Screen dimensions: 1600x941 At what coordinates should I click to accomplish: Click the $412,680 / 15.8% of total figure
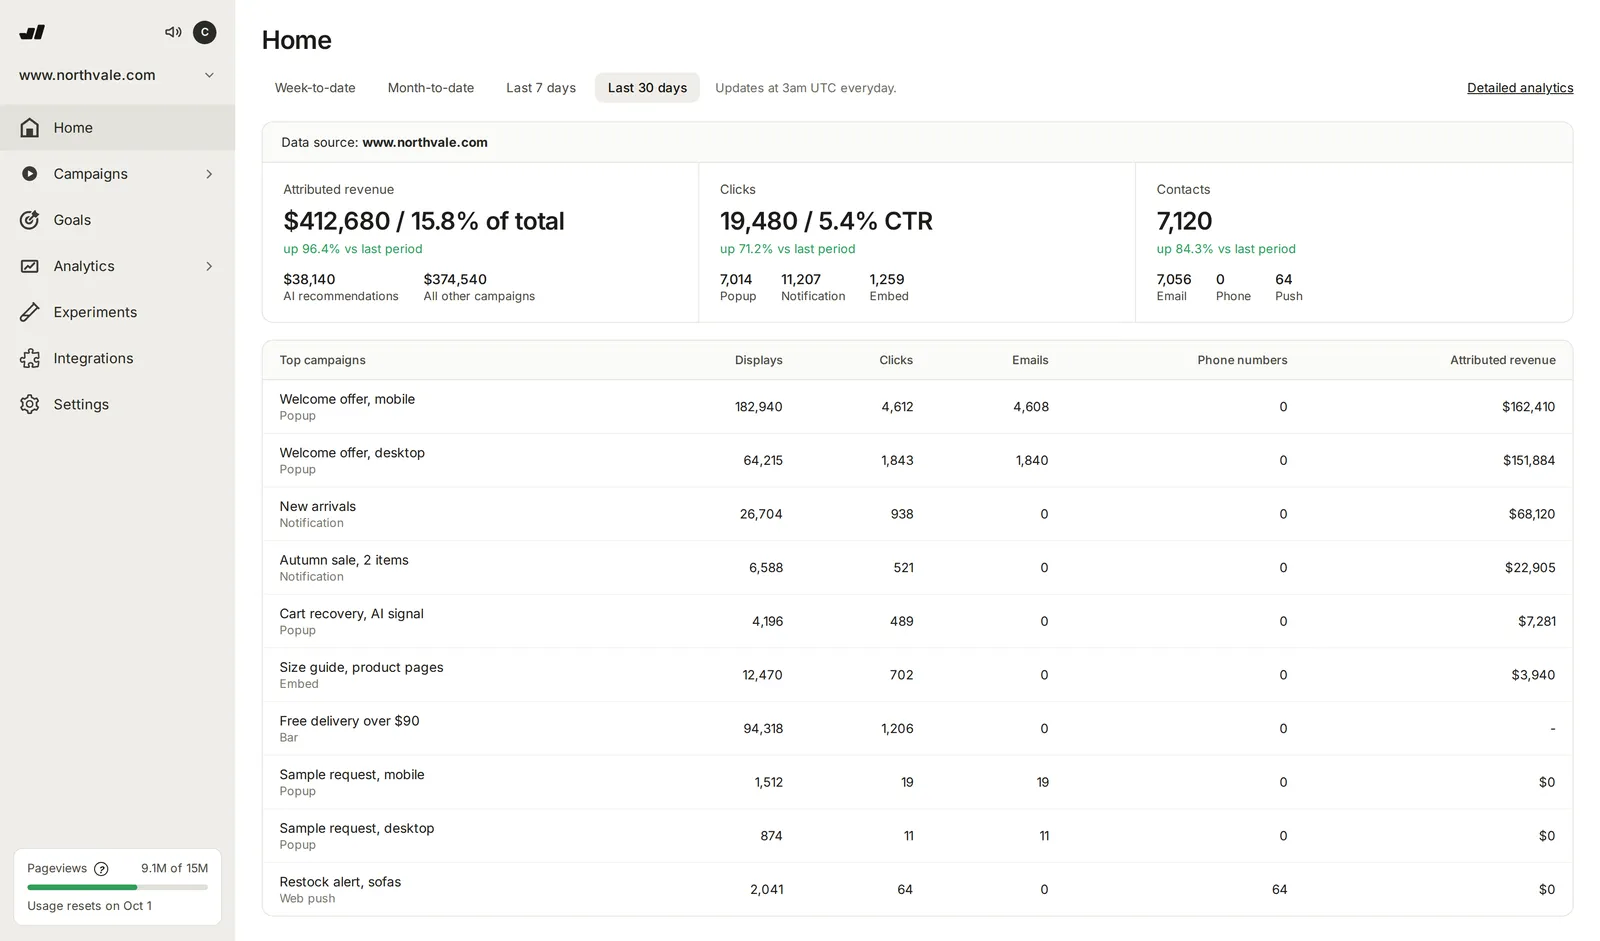pyautogui.click(x=424, y=221)
